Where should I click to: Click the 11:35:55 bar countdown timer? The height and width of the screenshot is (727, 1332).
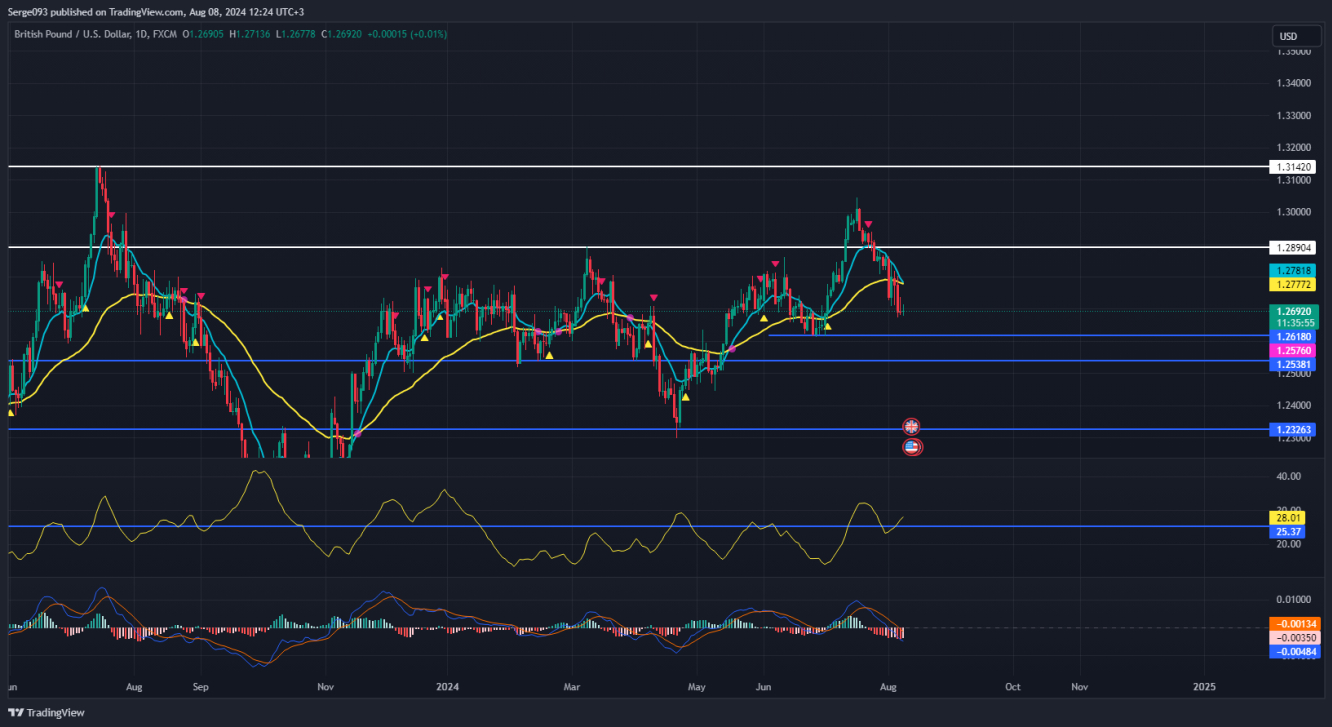point(1293,324)
